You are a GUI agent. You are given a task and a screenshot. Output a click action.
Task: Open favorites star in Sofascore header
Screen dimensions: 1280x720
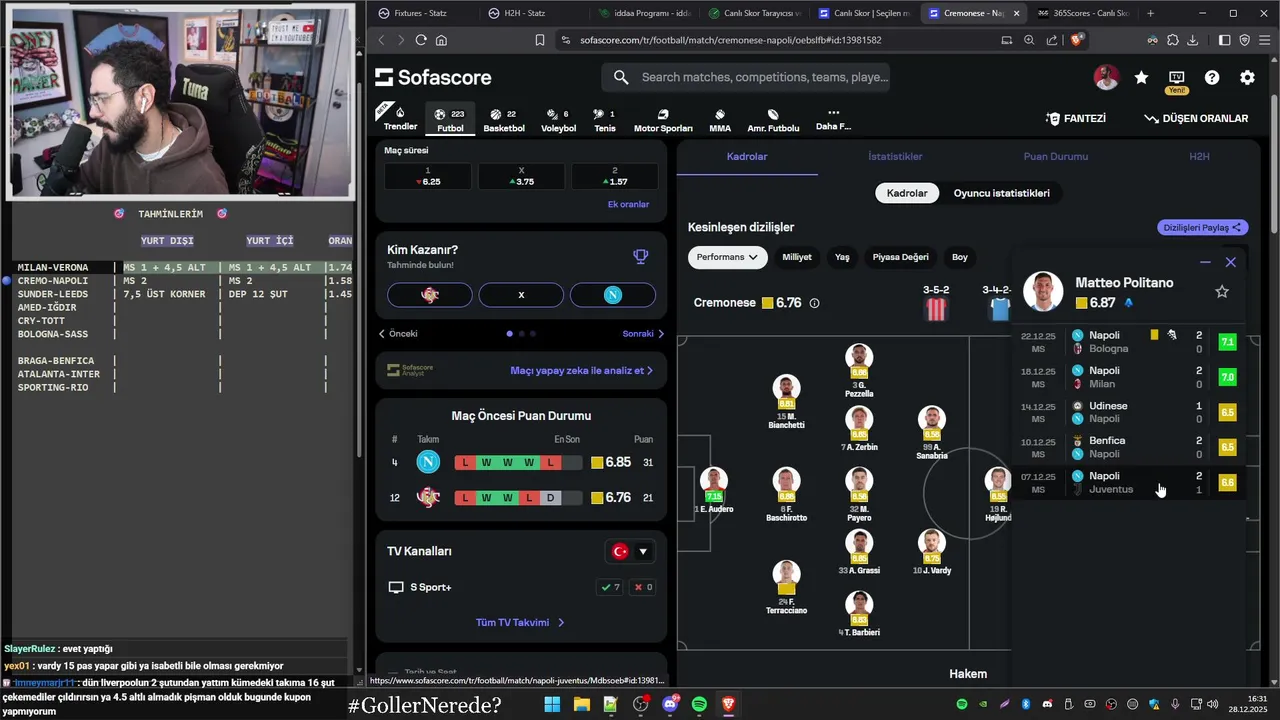1141,77
